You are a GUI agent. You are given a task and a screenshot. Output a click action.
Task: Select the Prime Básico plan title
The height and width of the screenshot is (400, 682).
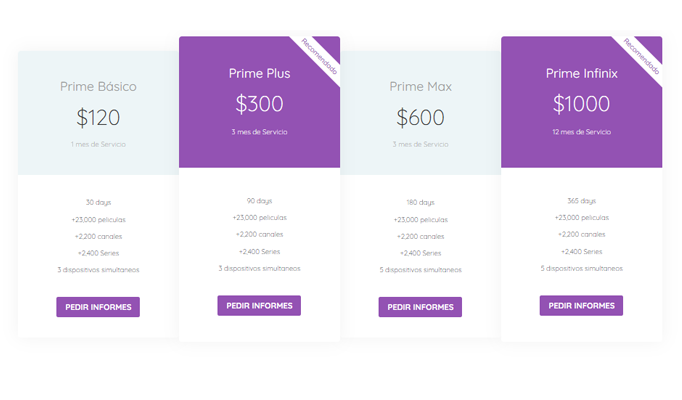(98, 86)
